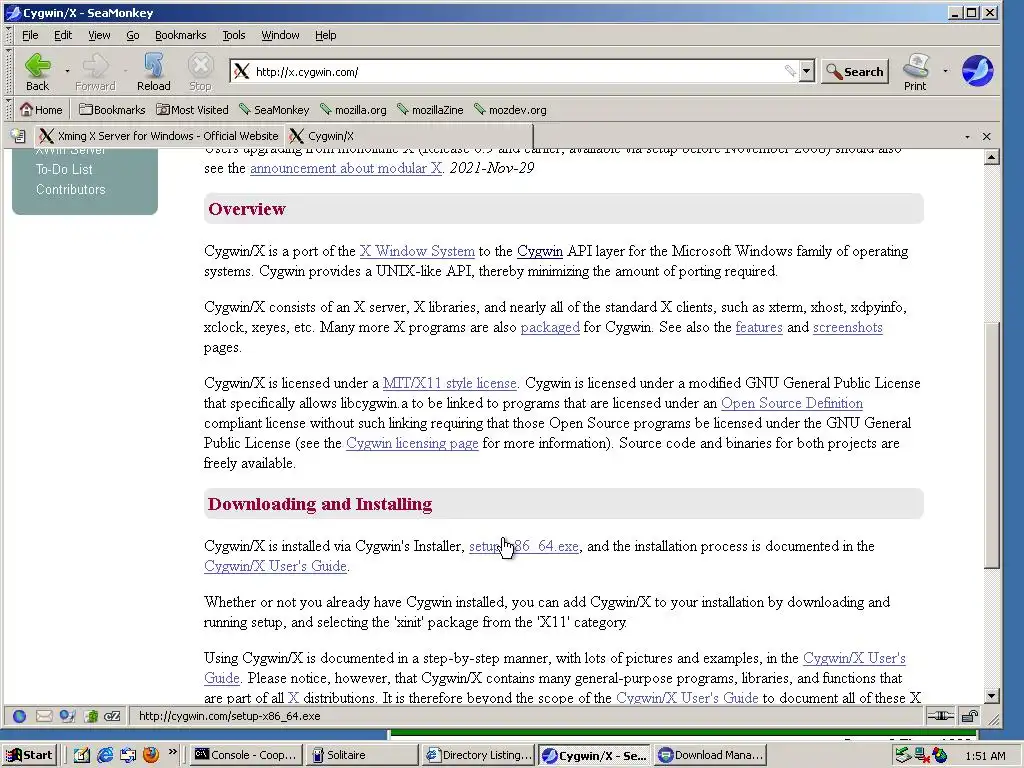
Task: Expand the quick launch overflow chevron
Action: (x=172, y=752)
